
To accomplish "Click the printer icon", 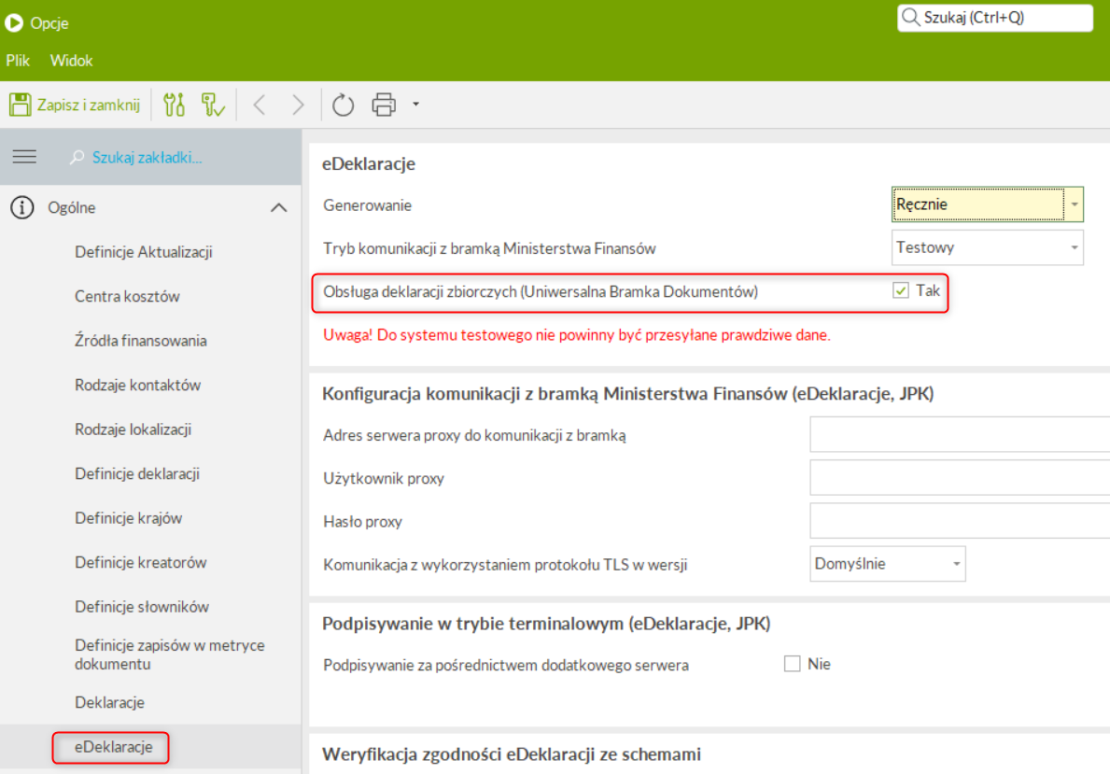I will (x=383, y=104).
